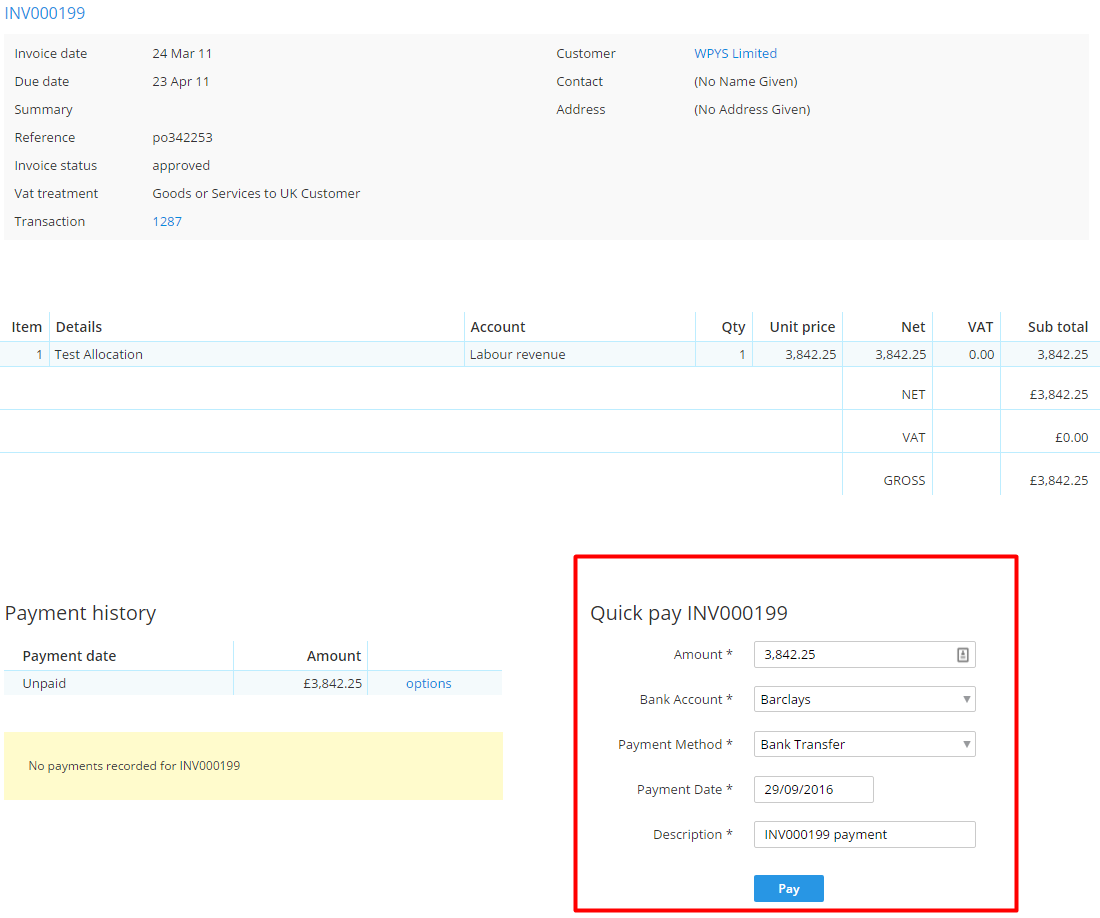Click the Unpaid payment date cell
Image resolution: width=1100 pixels, height=918 pixels.
tap(119, 684)
